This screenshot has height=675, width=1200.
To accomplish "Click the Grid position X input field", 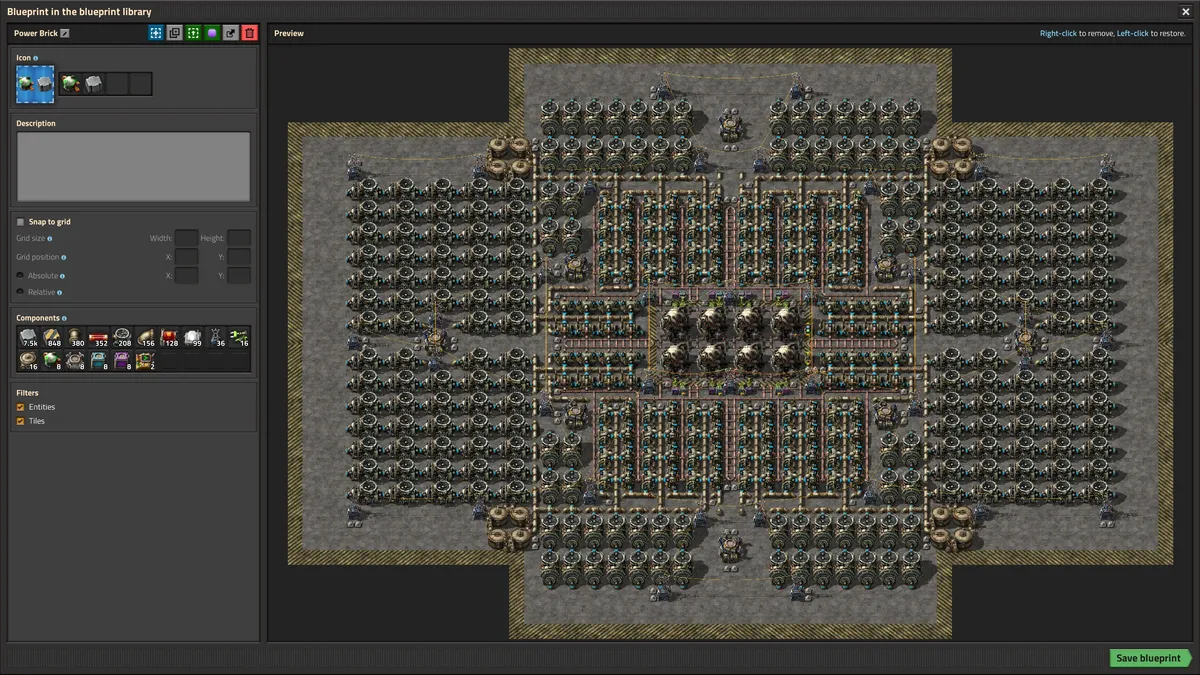I will click(x=186, y=257).
